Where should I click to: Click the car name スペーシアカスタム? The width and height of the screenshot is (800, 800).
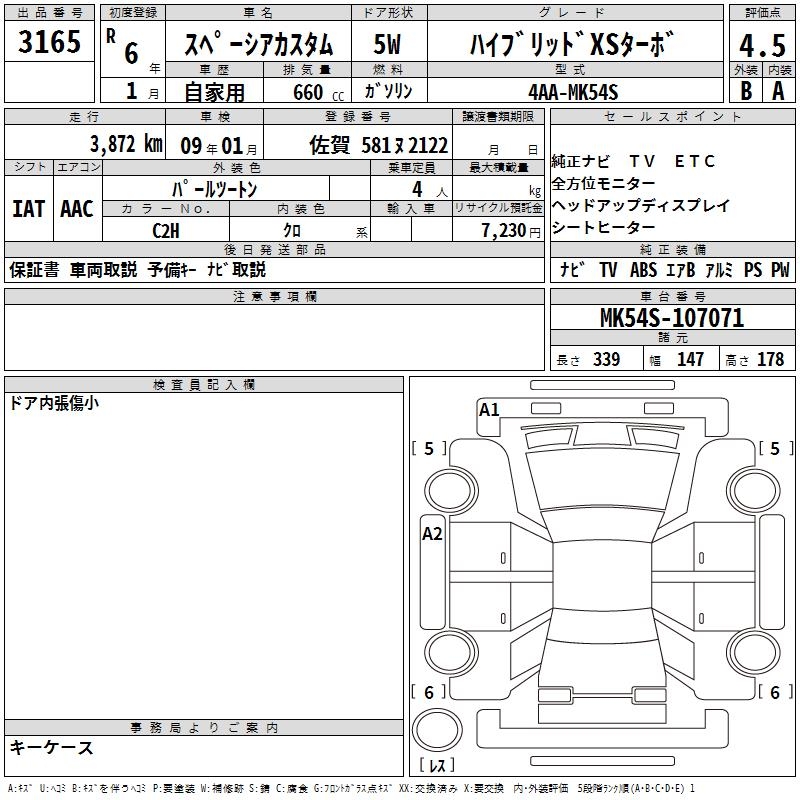pos(259,44)
